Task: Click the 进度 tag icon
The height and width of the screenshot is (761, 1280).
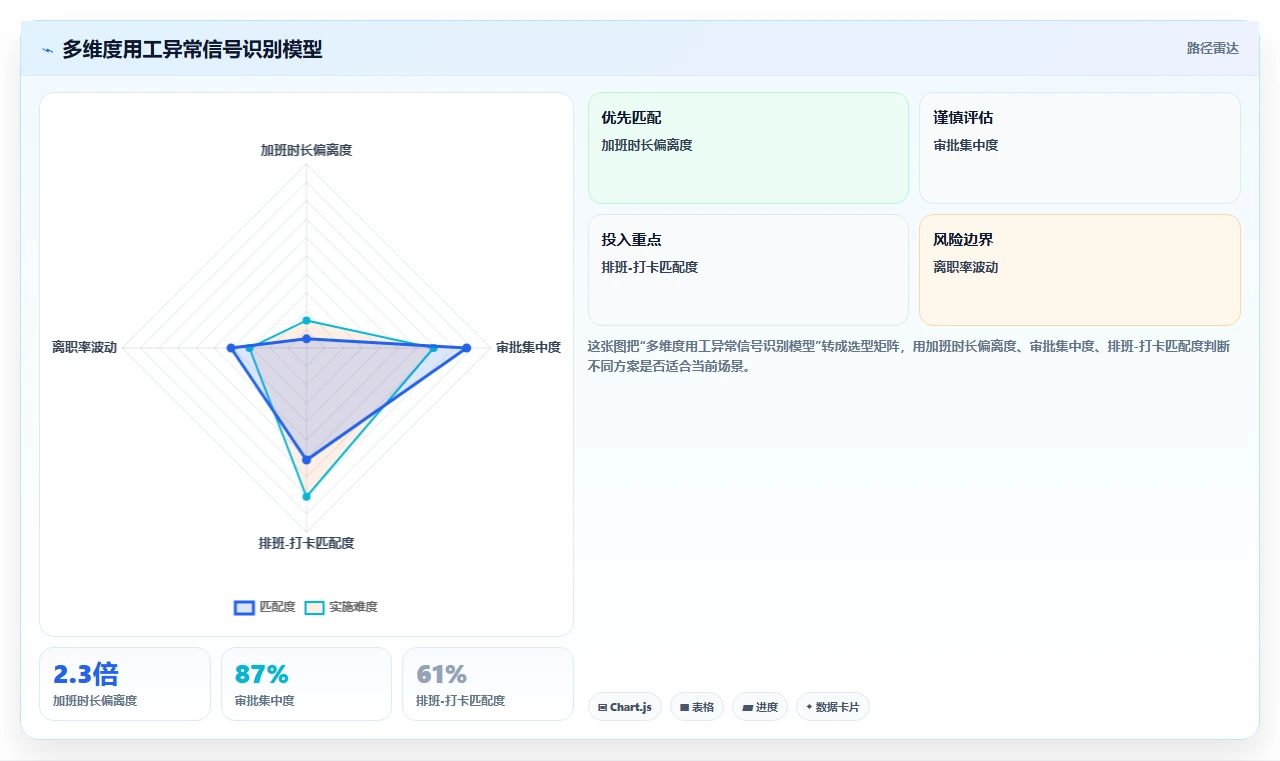Action: pos(747,707)
